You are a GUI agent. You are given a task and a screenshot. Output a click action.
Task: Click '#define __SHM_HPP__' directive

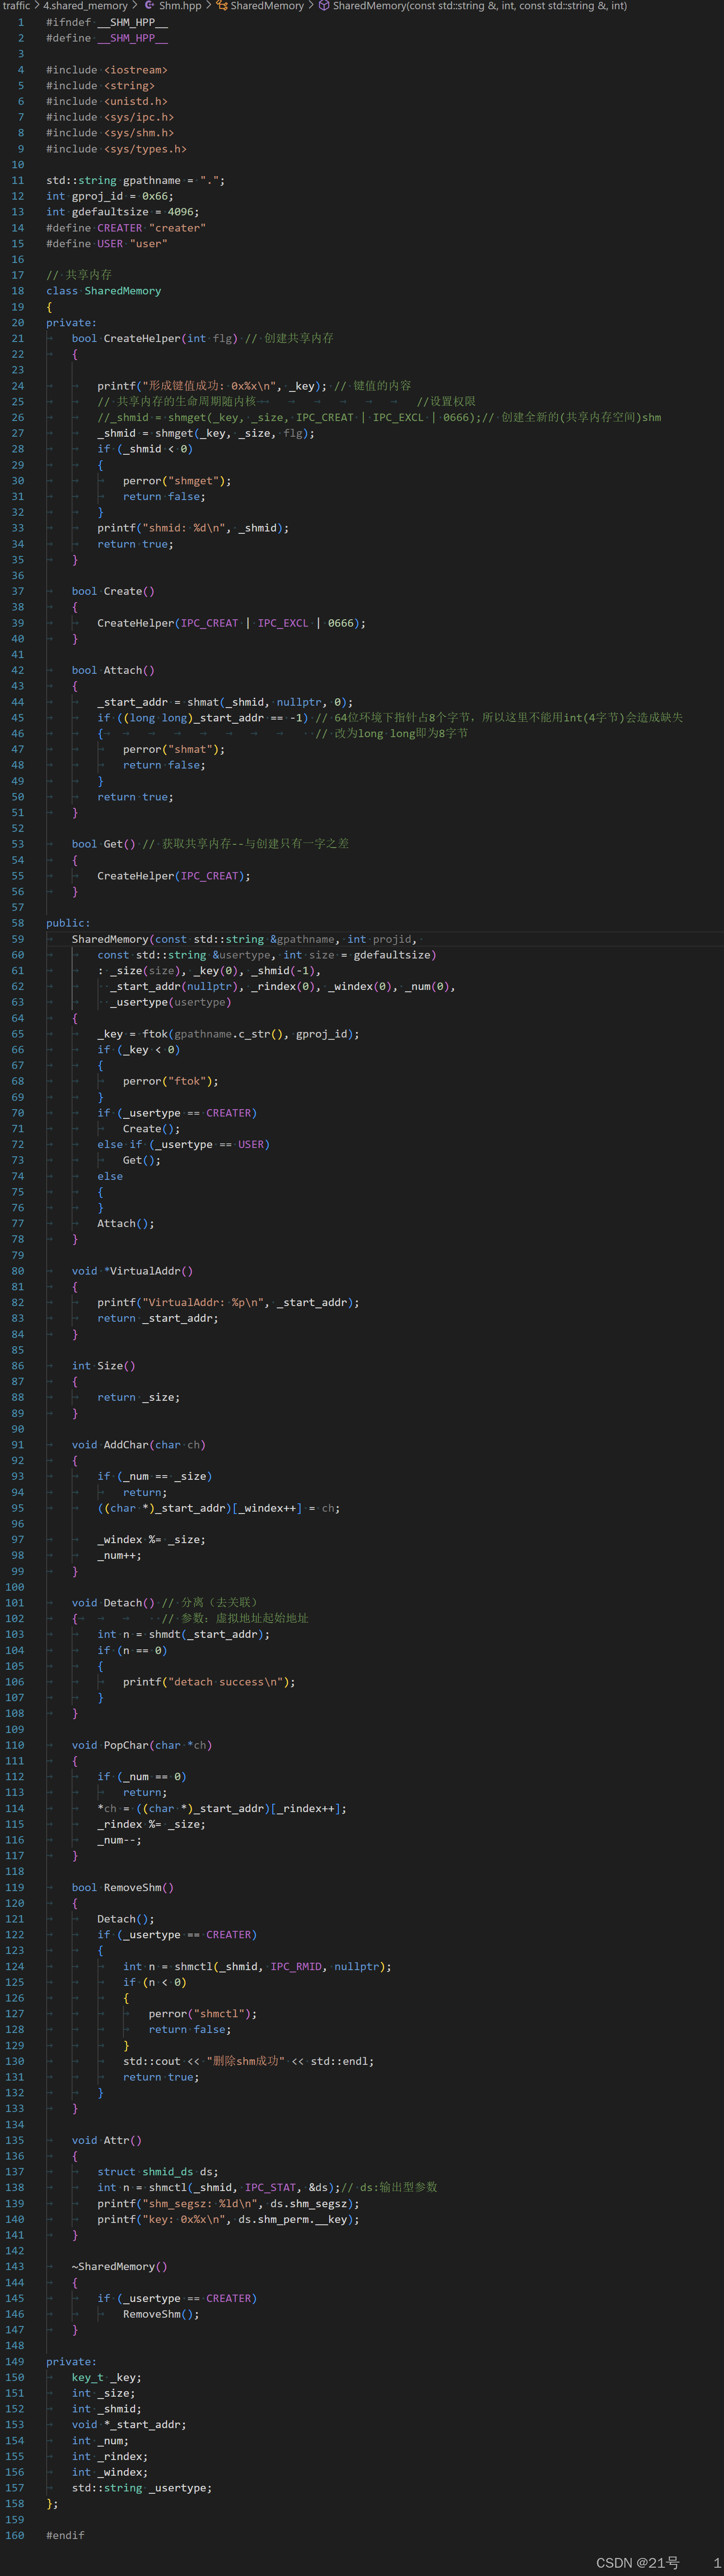coord(107,38)
